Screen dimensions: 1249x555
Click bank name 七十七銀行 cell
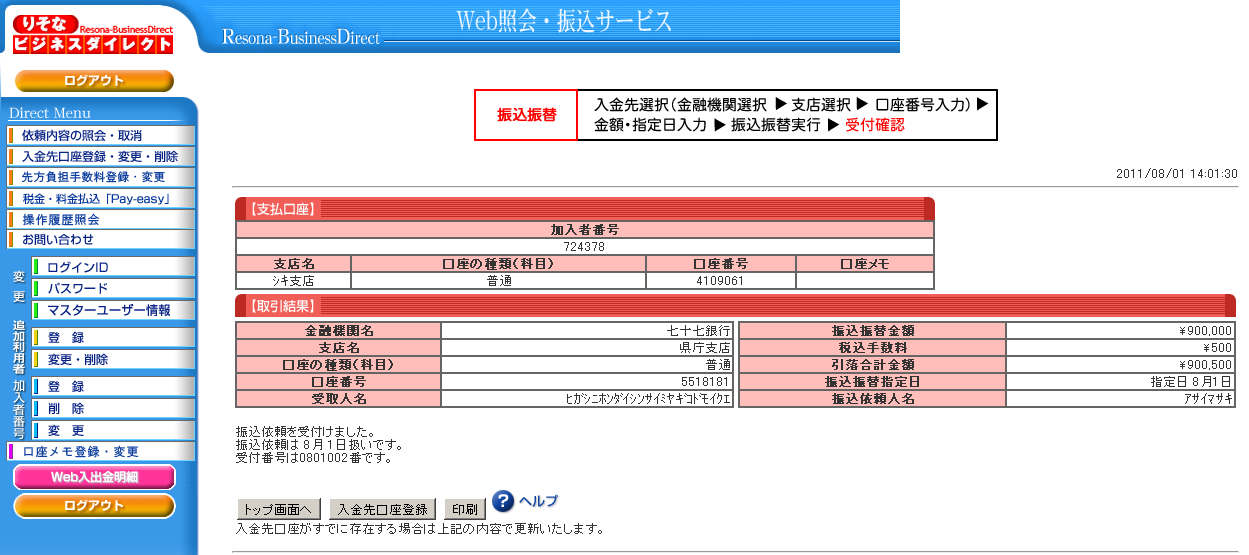click(587, 330)
